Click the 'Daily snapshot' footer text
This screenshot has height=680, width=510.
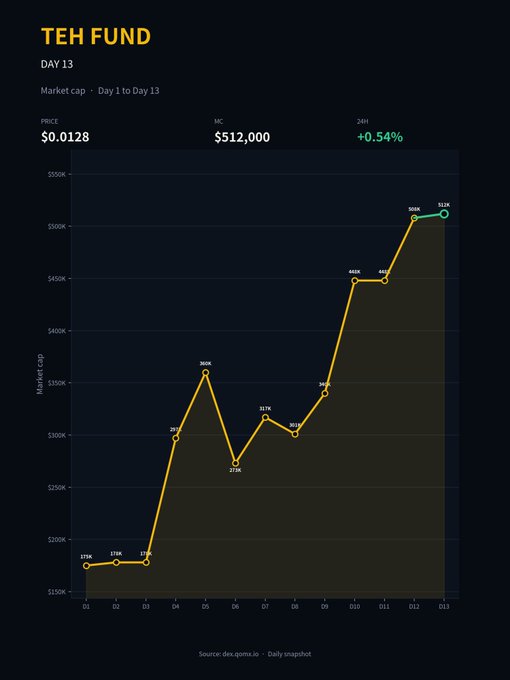pyautogui.click(x=289, y=654)
